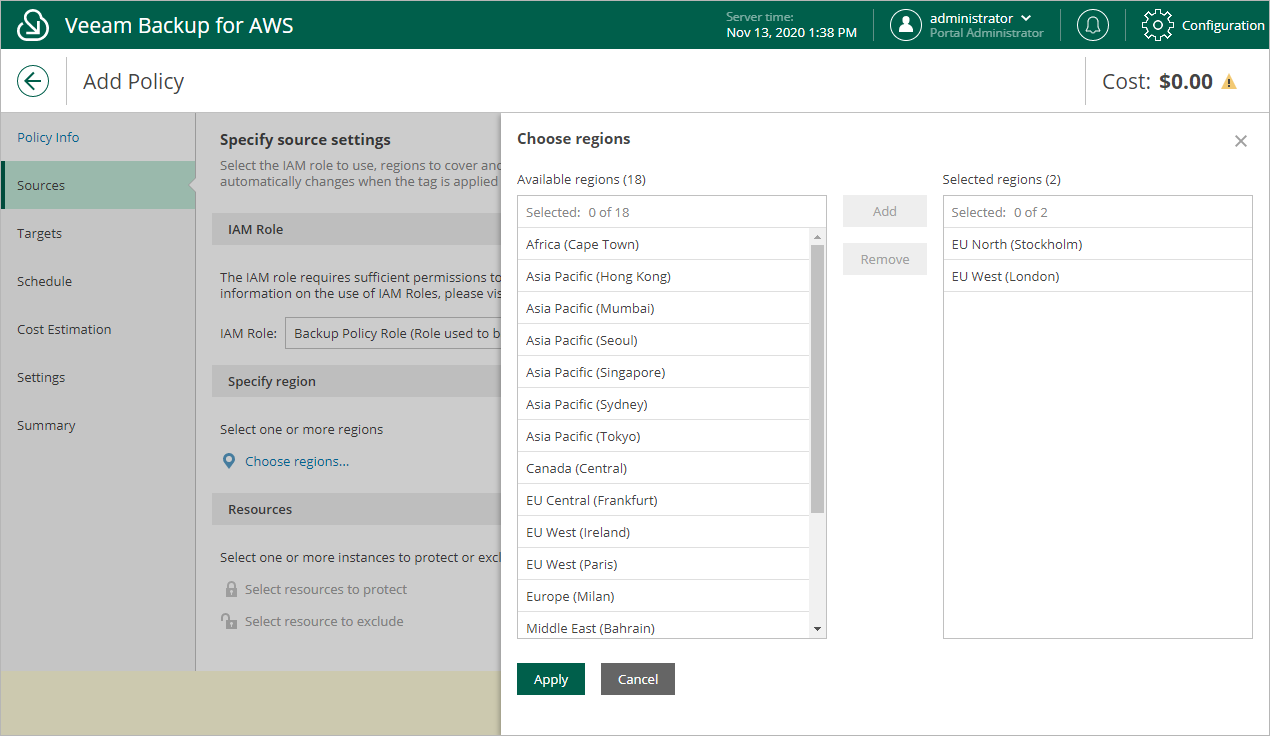Image resolution: width=1270 pixels, height=736 pixels.
Task: Click Select resources to protect link
Action: point(326,589)
